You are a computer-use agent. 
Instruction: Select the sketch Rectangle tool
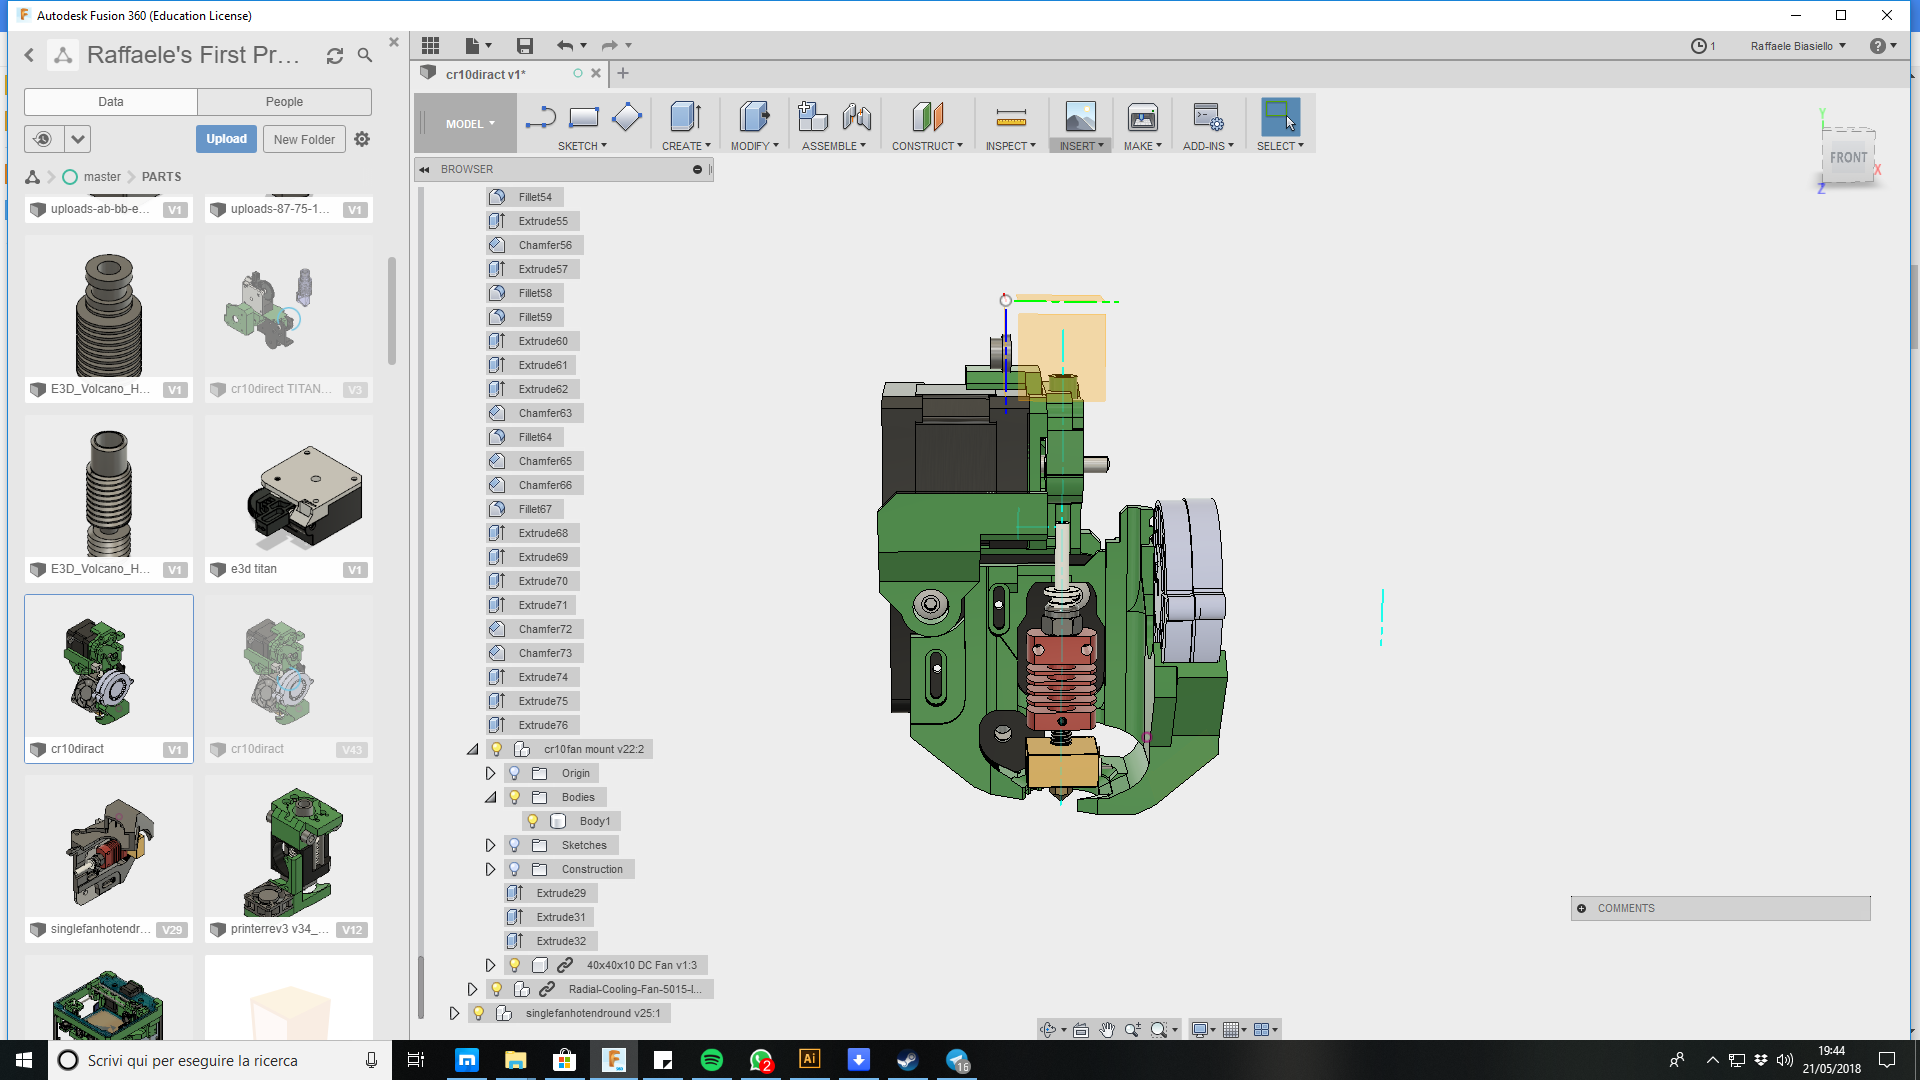(583, 118)
